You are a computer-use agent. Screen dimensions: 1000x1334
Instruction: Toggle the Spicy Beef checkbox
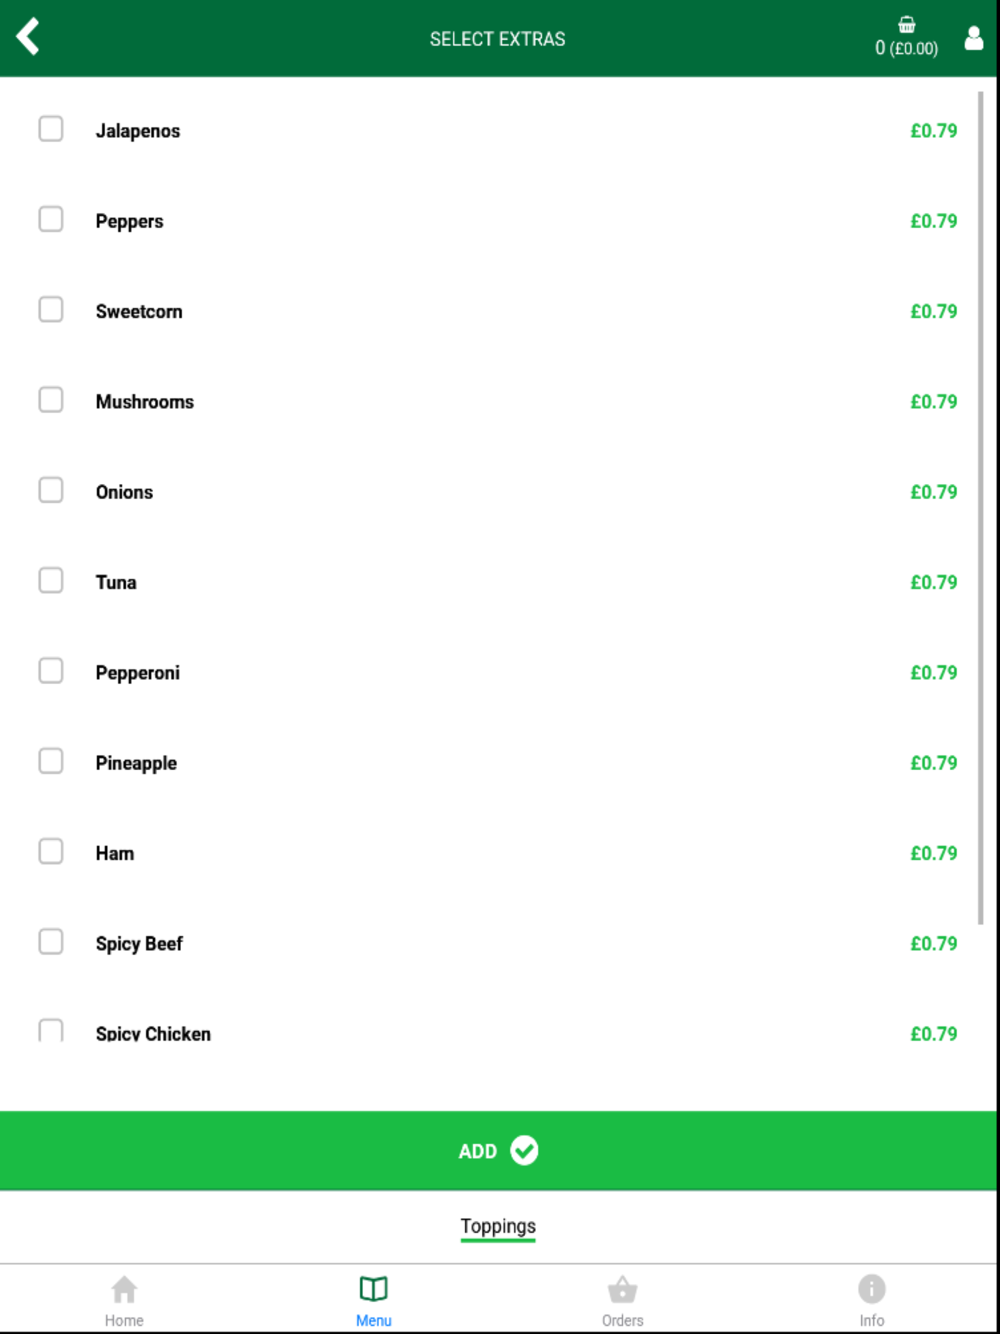[x=51, y=942]
